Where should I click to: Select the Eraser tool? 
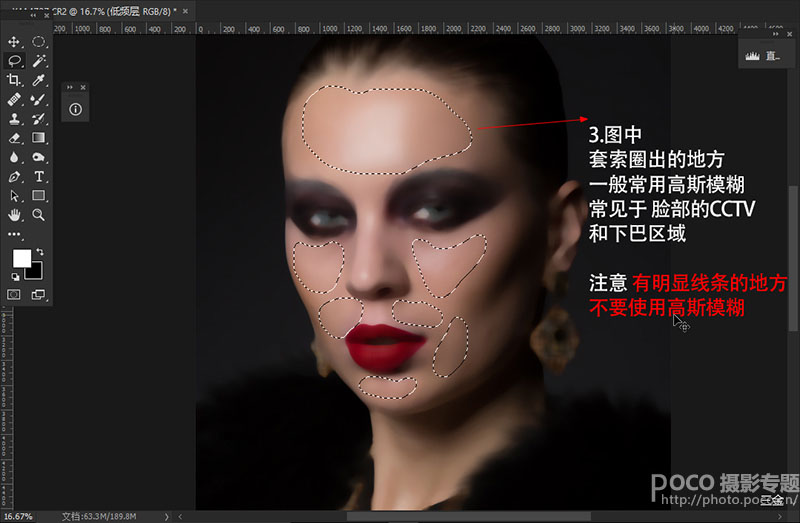(x=14, y=138)
